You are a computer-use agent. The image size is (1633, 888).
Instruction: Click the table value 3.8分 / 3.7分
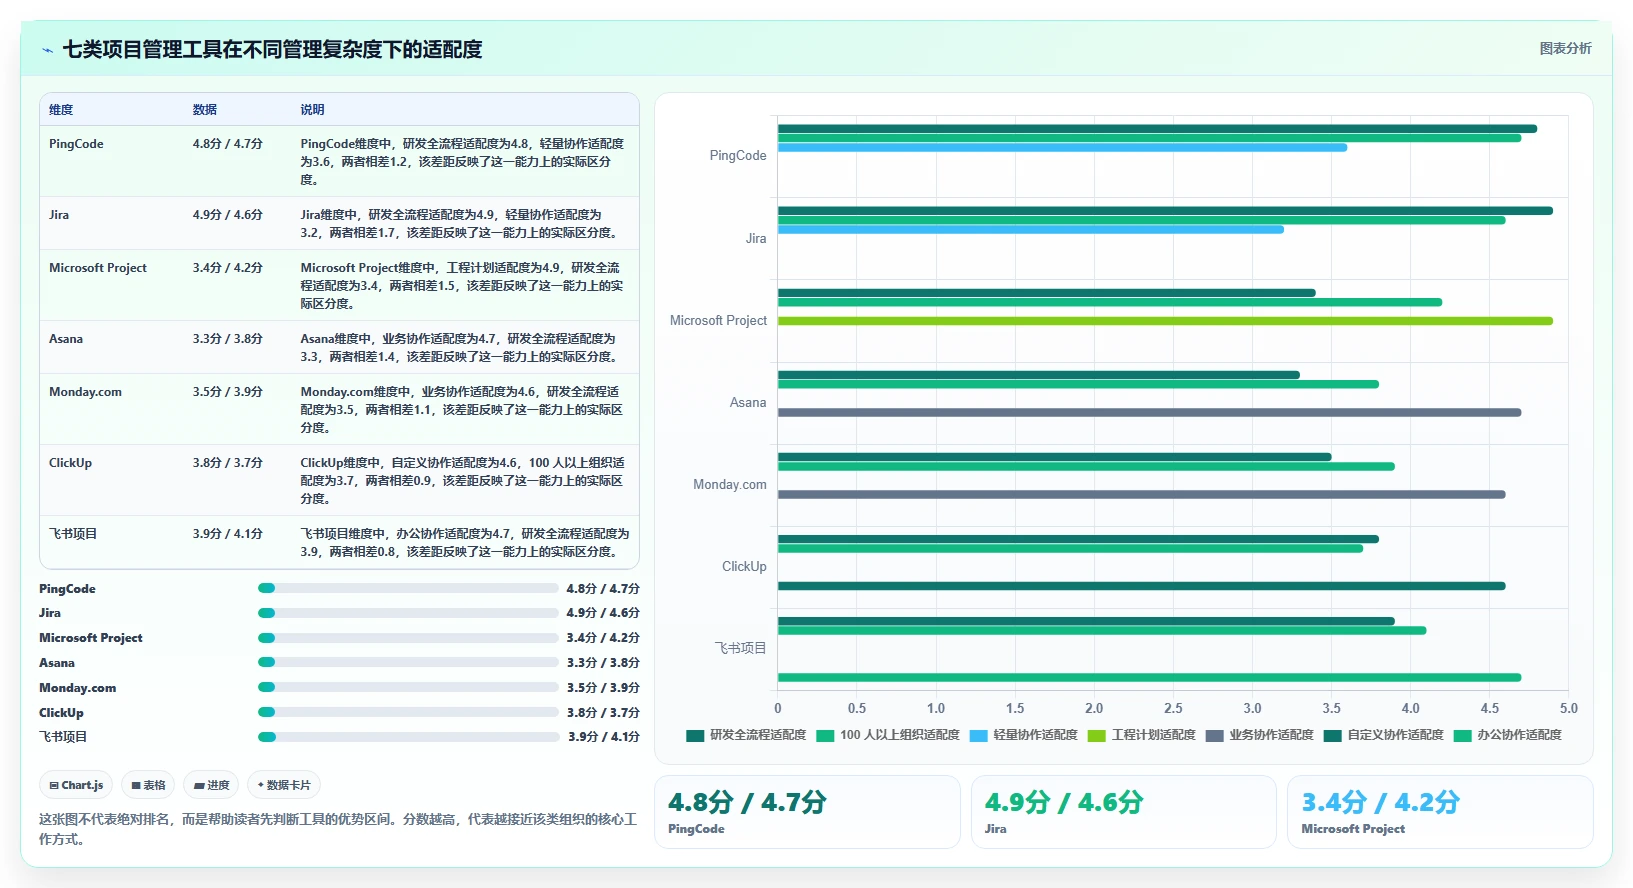click(228, 463)
